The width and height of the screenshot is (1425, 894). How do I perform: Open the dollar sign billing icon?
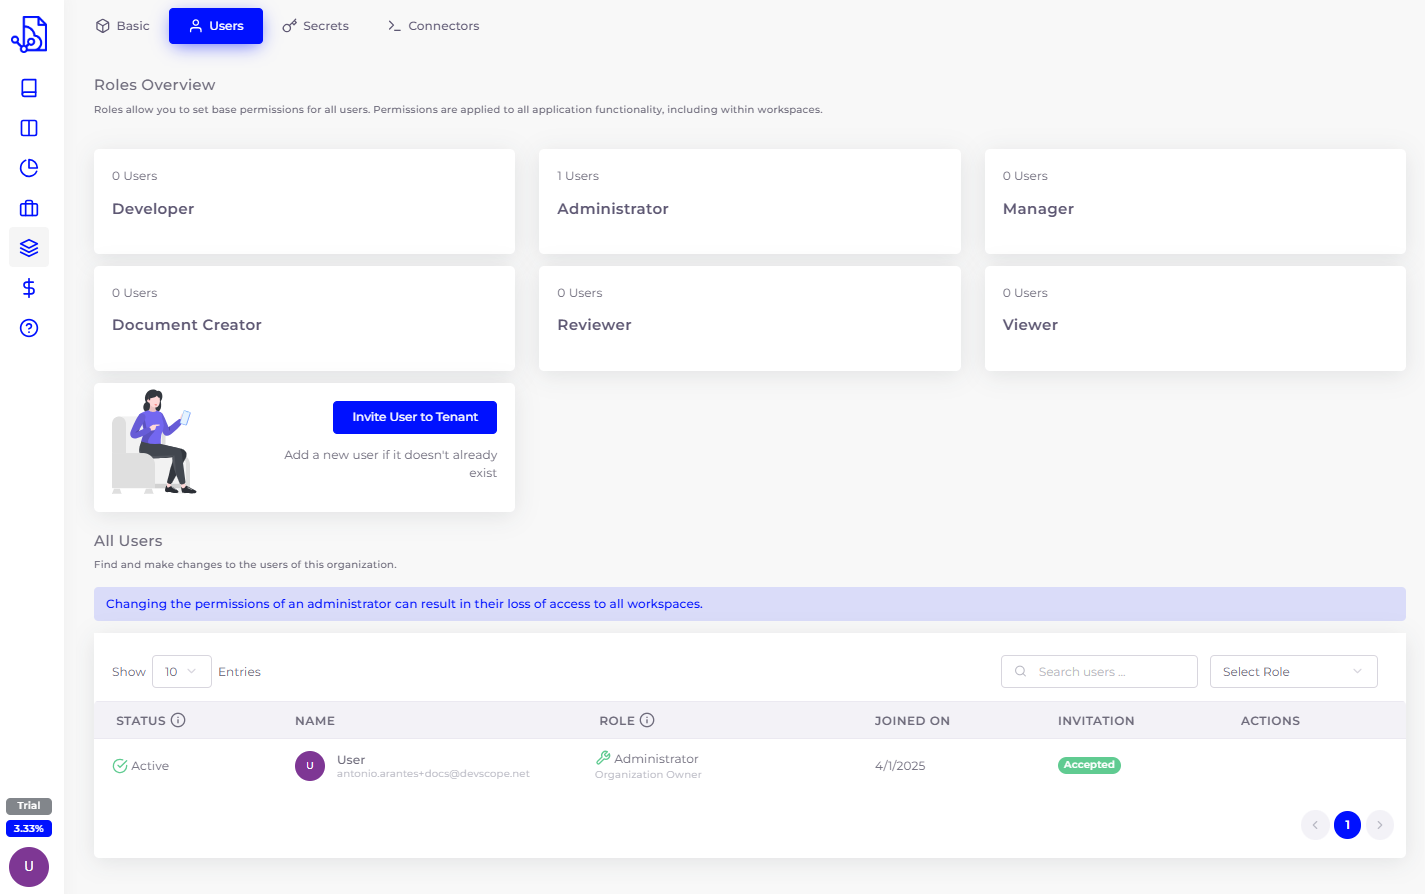click(x=29, y=288)
